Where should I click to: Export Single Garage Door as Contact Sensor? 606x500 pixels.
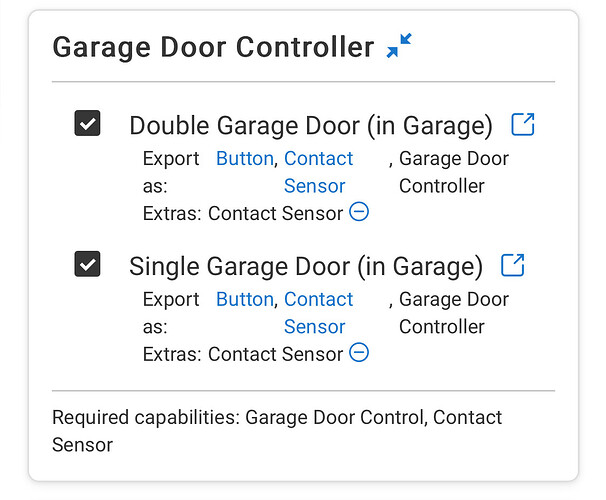pyautogui.click(x=319, y=313)
